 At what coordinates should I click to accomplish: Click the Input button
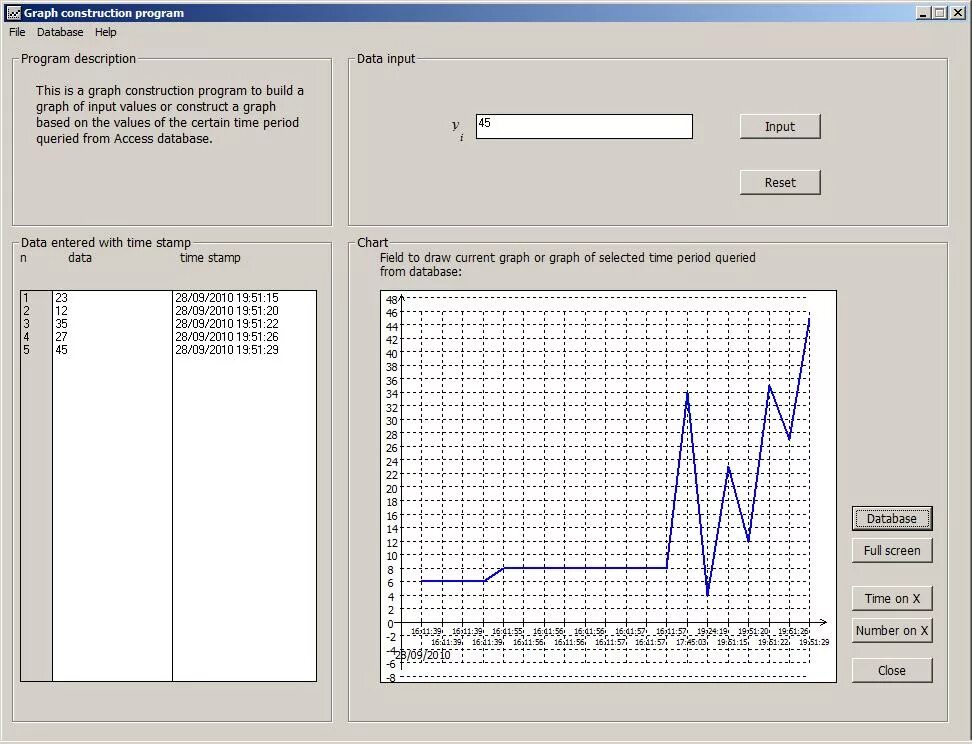(780, 126)
